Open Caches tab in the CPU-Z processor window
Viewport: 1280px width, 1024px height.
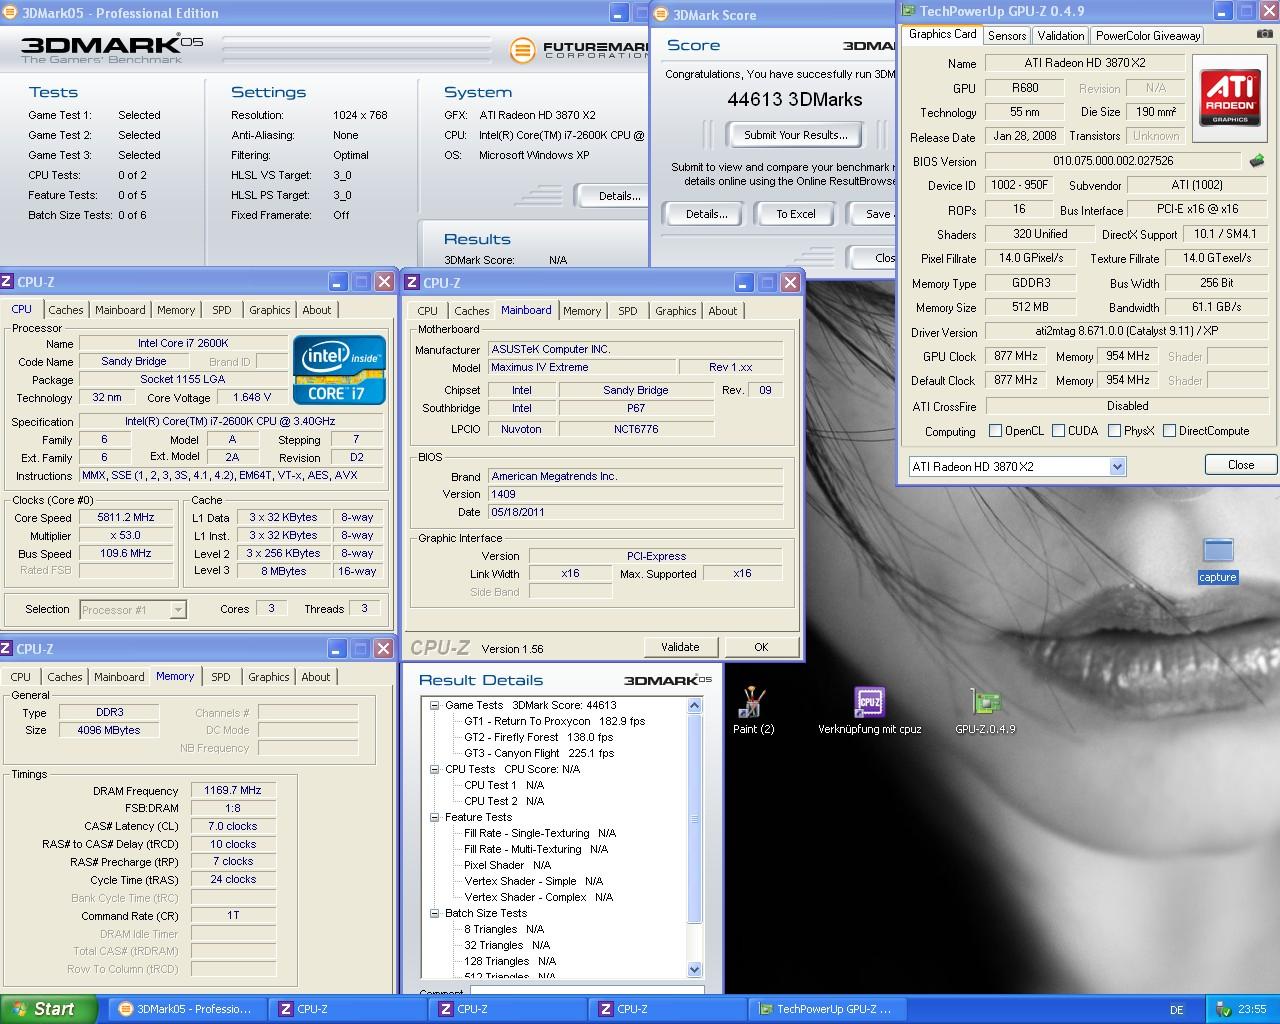click(x=66, y=310)
